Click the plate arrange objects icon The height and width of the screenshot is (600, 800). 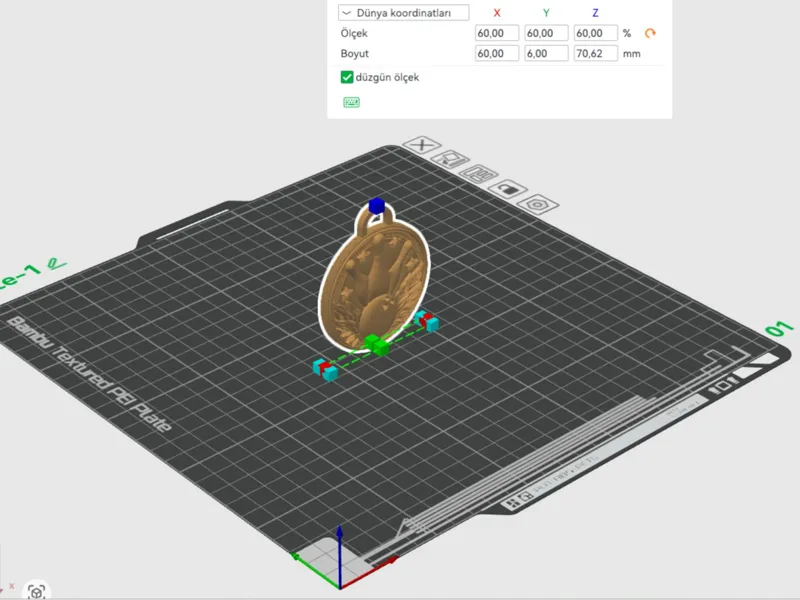coord(479,174)
